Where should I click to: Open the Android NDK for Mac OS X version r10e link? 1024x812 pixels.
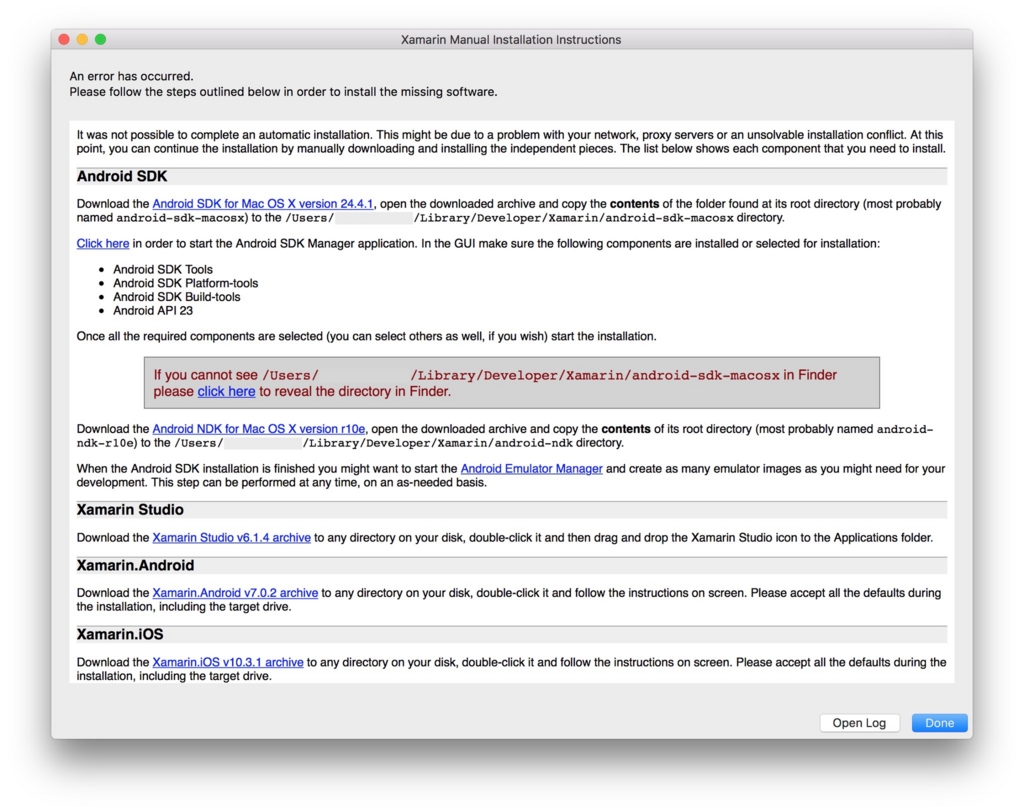click(259, 429)
